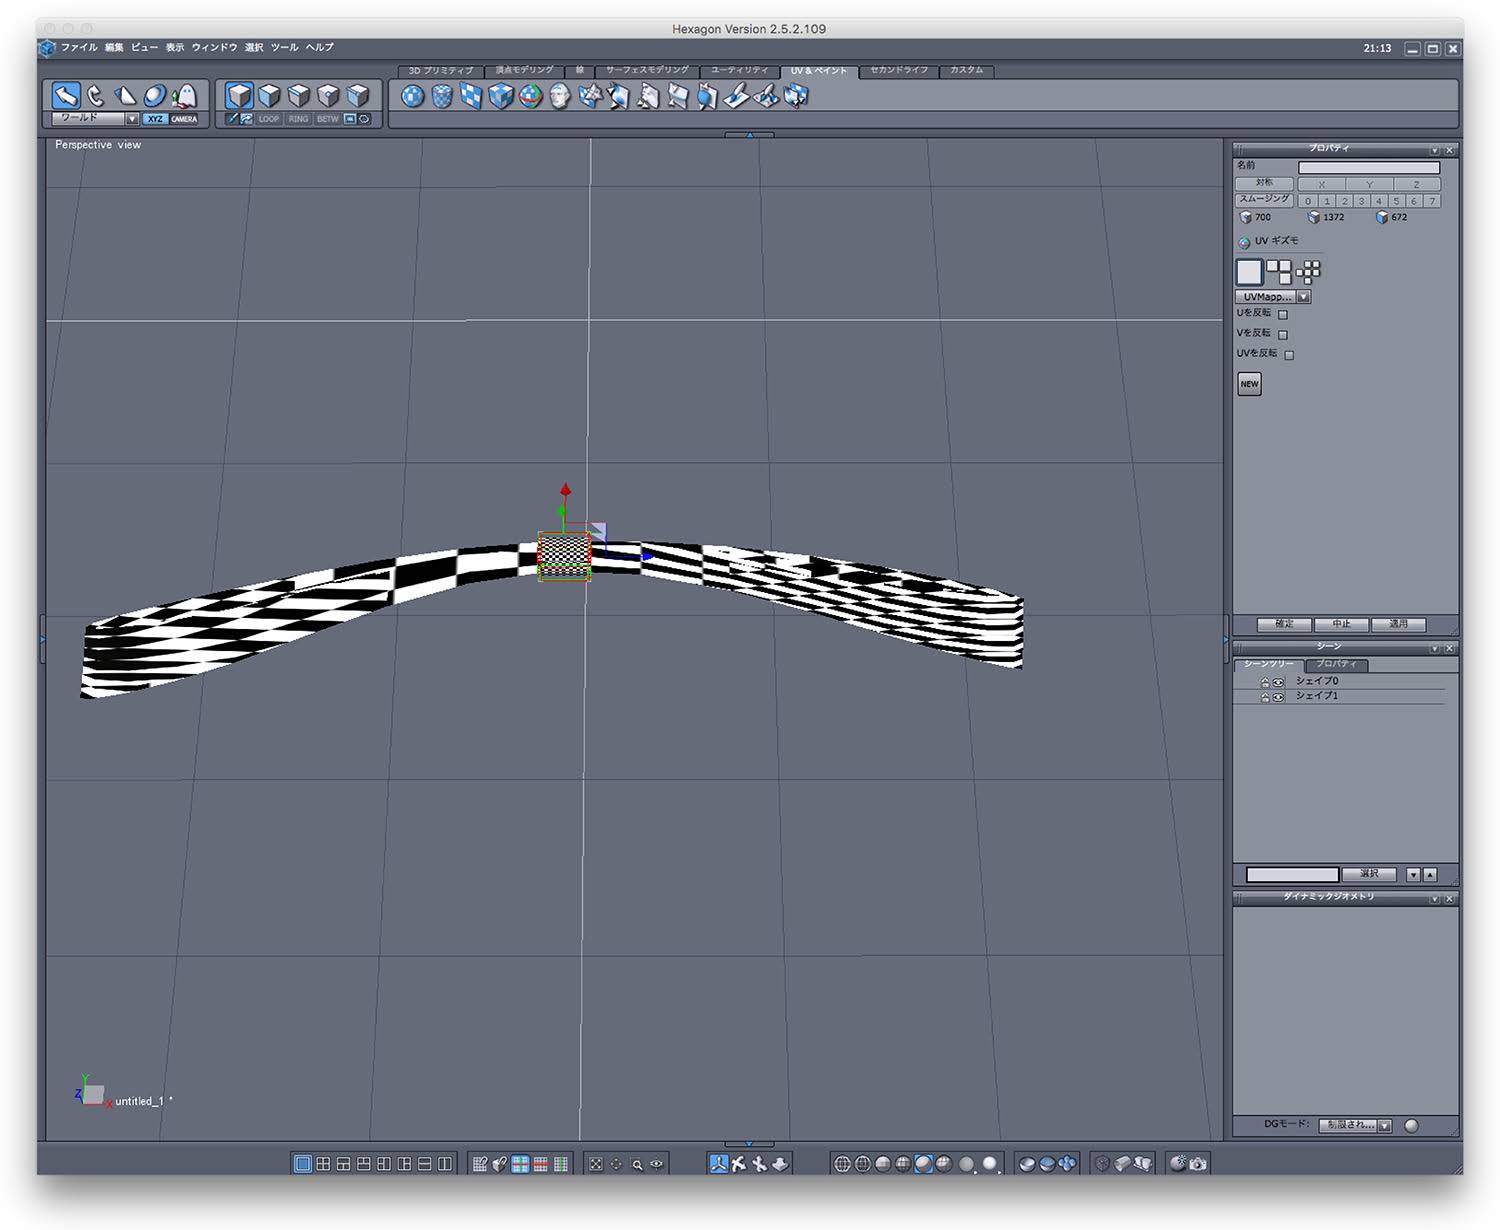This screenshot has height=1230, width=1500.
Task: Open the ファイル menu
Action: [x=79, y=47]
